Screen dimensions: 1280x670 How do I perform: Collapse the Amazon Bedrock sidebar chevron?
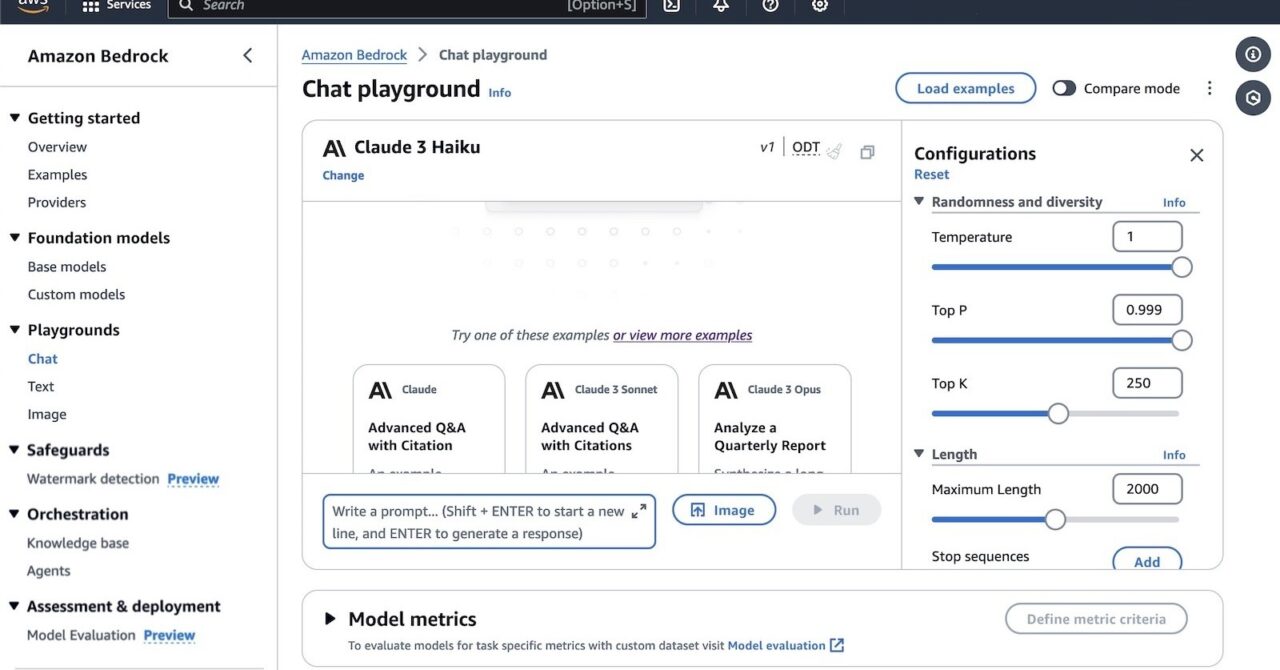pyautogui.click(x=248, y=56)
